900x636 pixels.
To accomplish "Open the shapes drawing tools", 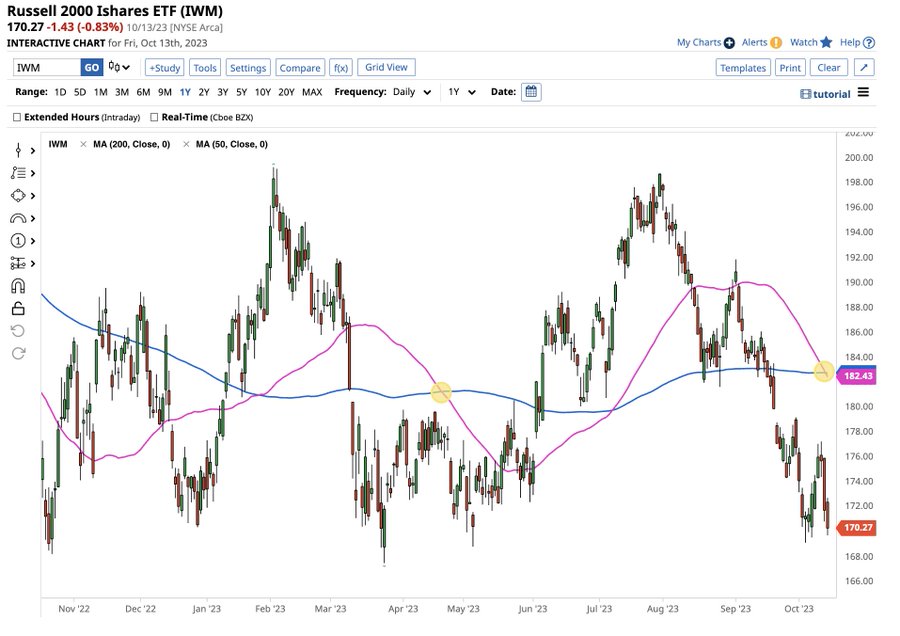I will [x=18, y=196].
